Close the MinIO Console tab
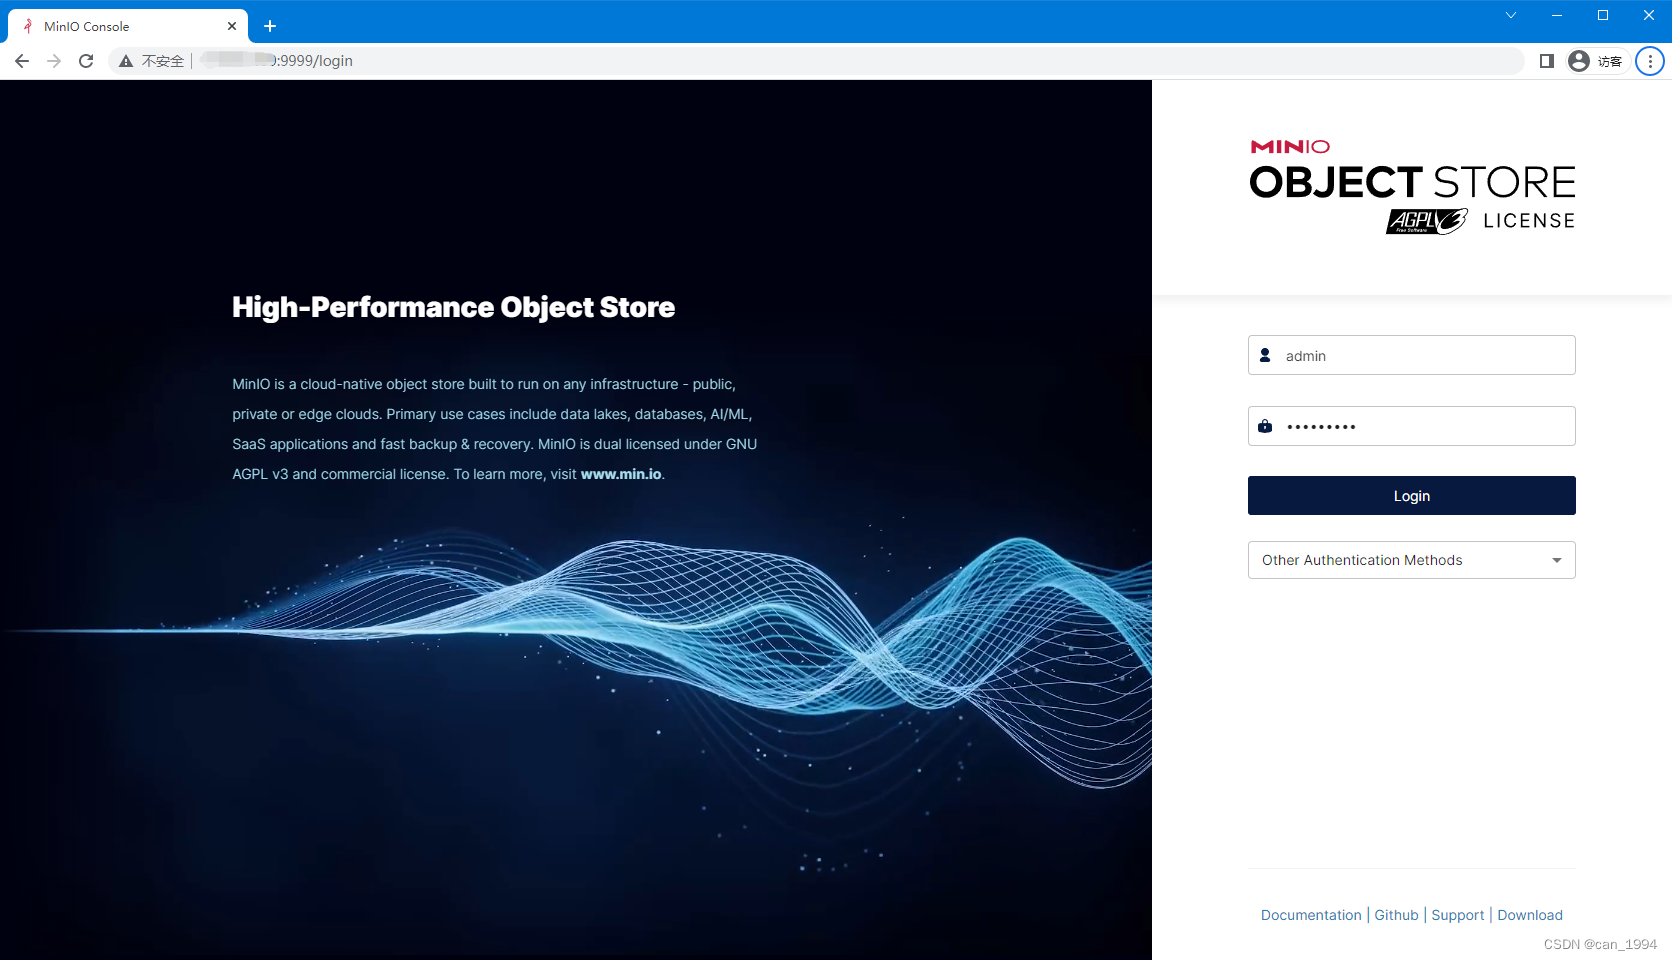The height and width of the screenshot is (960, 1672). pos(232,26)
